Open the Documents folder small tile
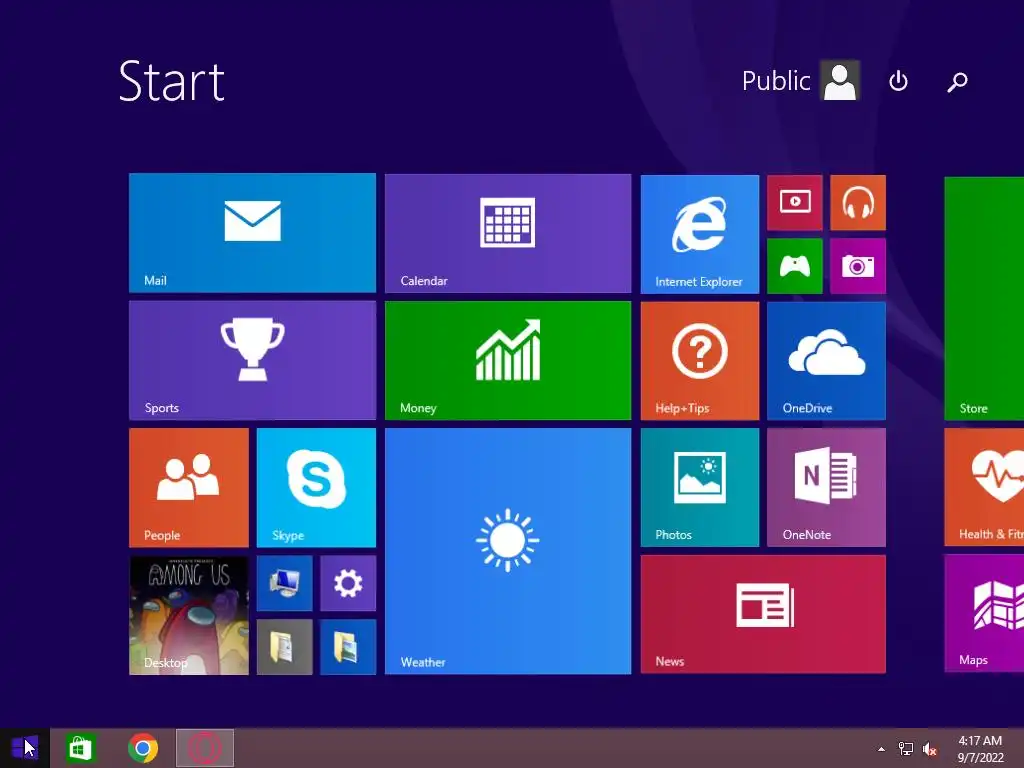The width and height of the screenshot is (1024, 768). coord(284,647)
